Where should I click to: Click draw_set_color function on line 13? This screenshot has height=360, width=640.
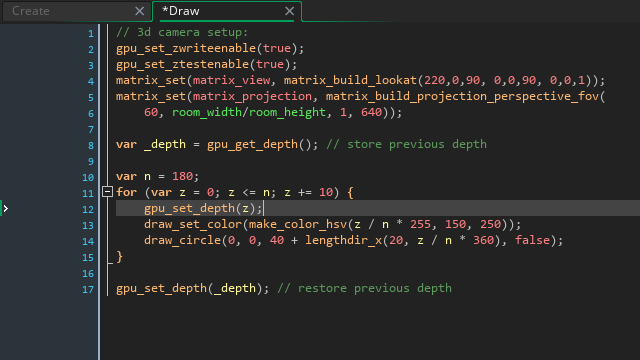(193, 224)
